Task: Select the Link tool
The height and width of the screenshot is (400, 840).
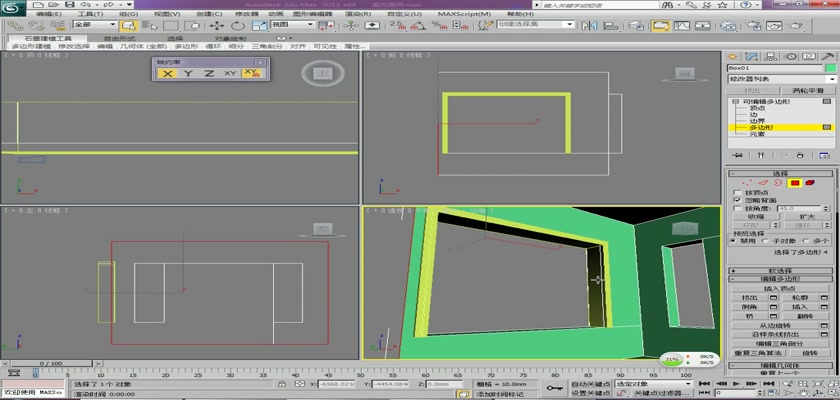Action: [x=15, y=25]
